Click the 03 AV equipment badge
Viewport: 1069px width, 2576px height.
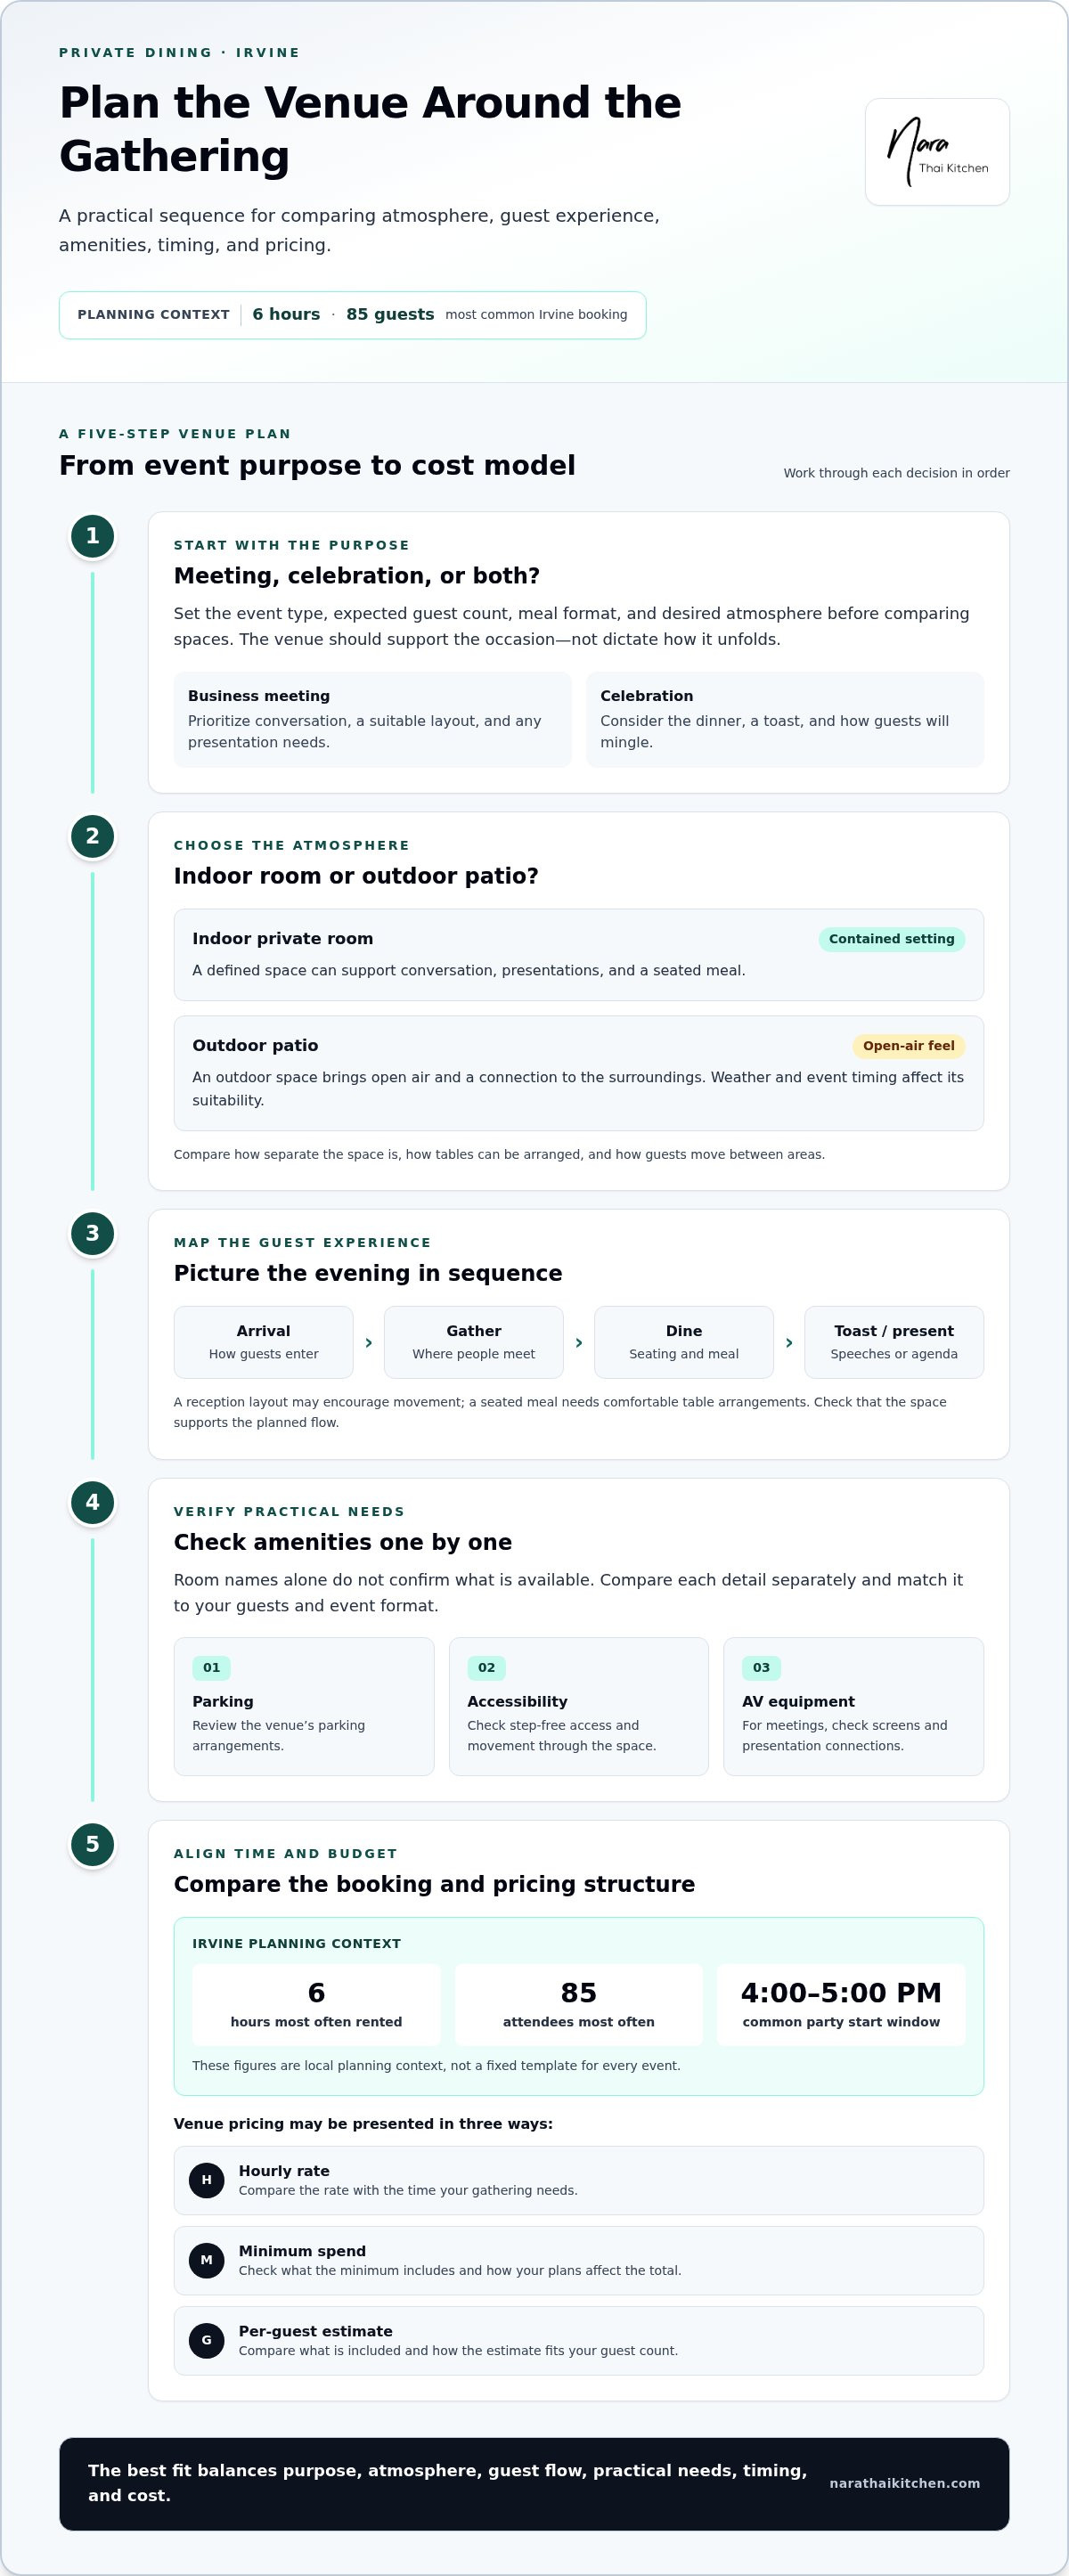click(x=761, y=1667)
